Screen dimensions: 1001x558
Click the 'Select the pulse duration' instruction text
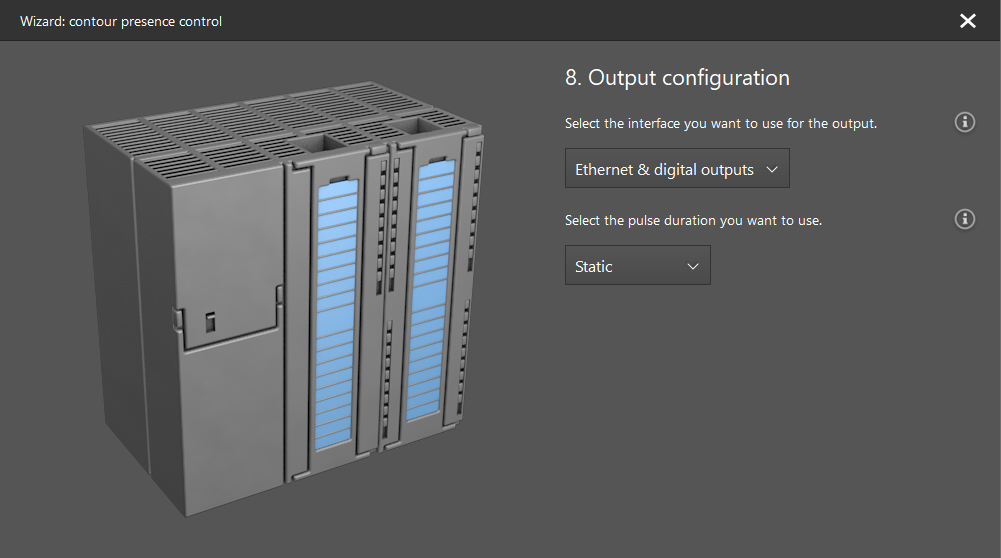pyautogui.click(x=693, y=220)
